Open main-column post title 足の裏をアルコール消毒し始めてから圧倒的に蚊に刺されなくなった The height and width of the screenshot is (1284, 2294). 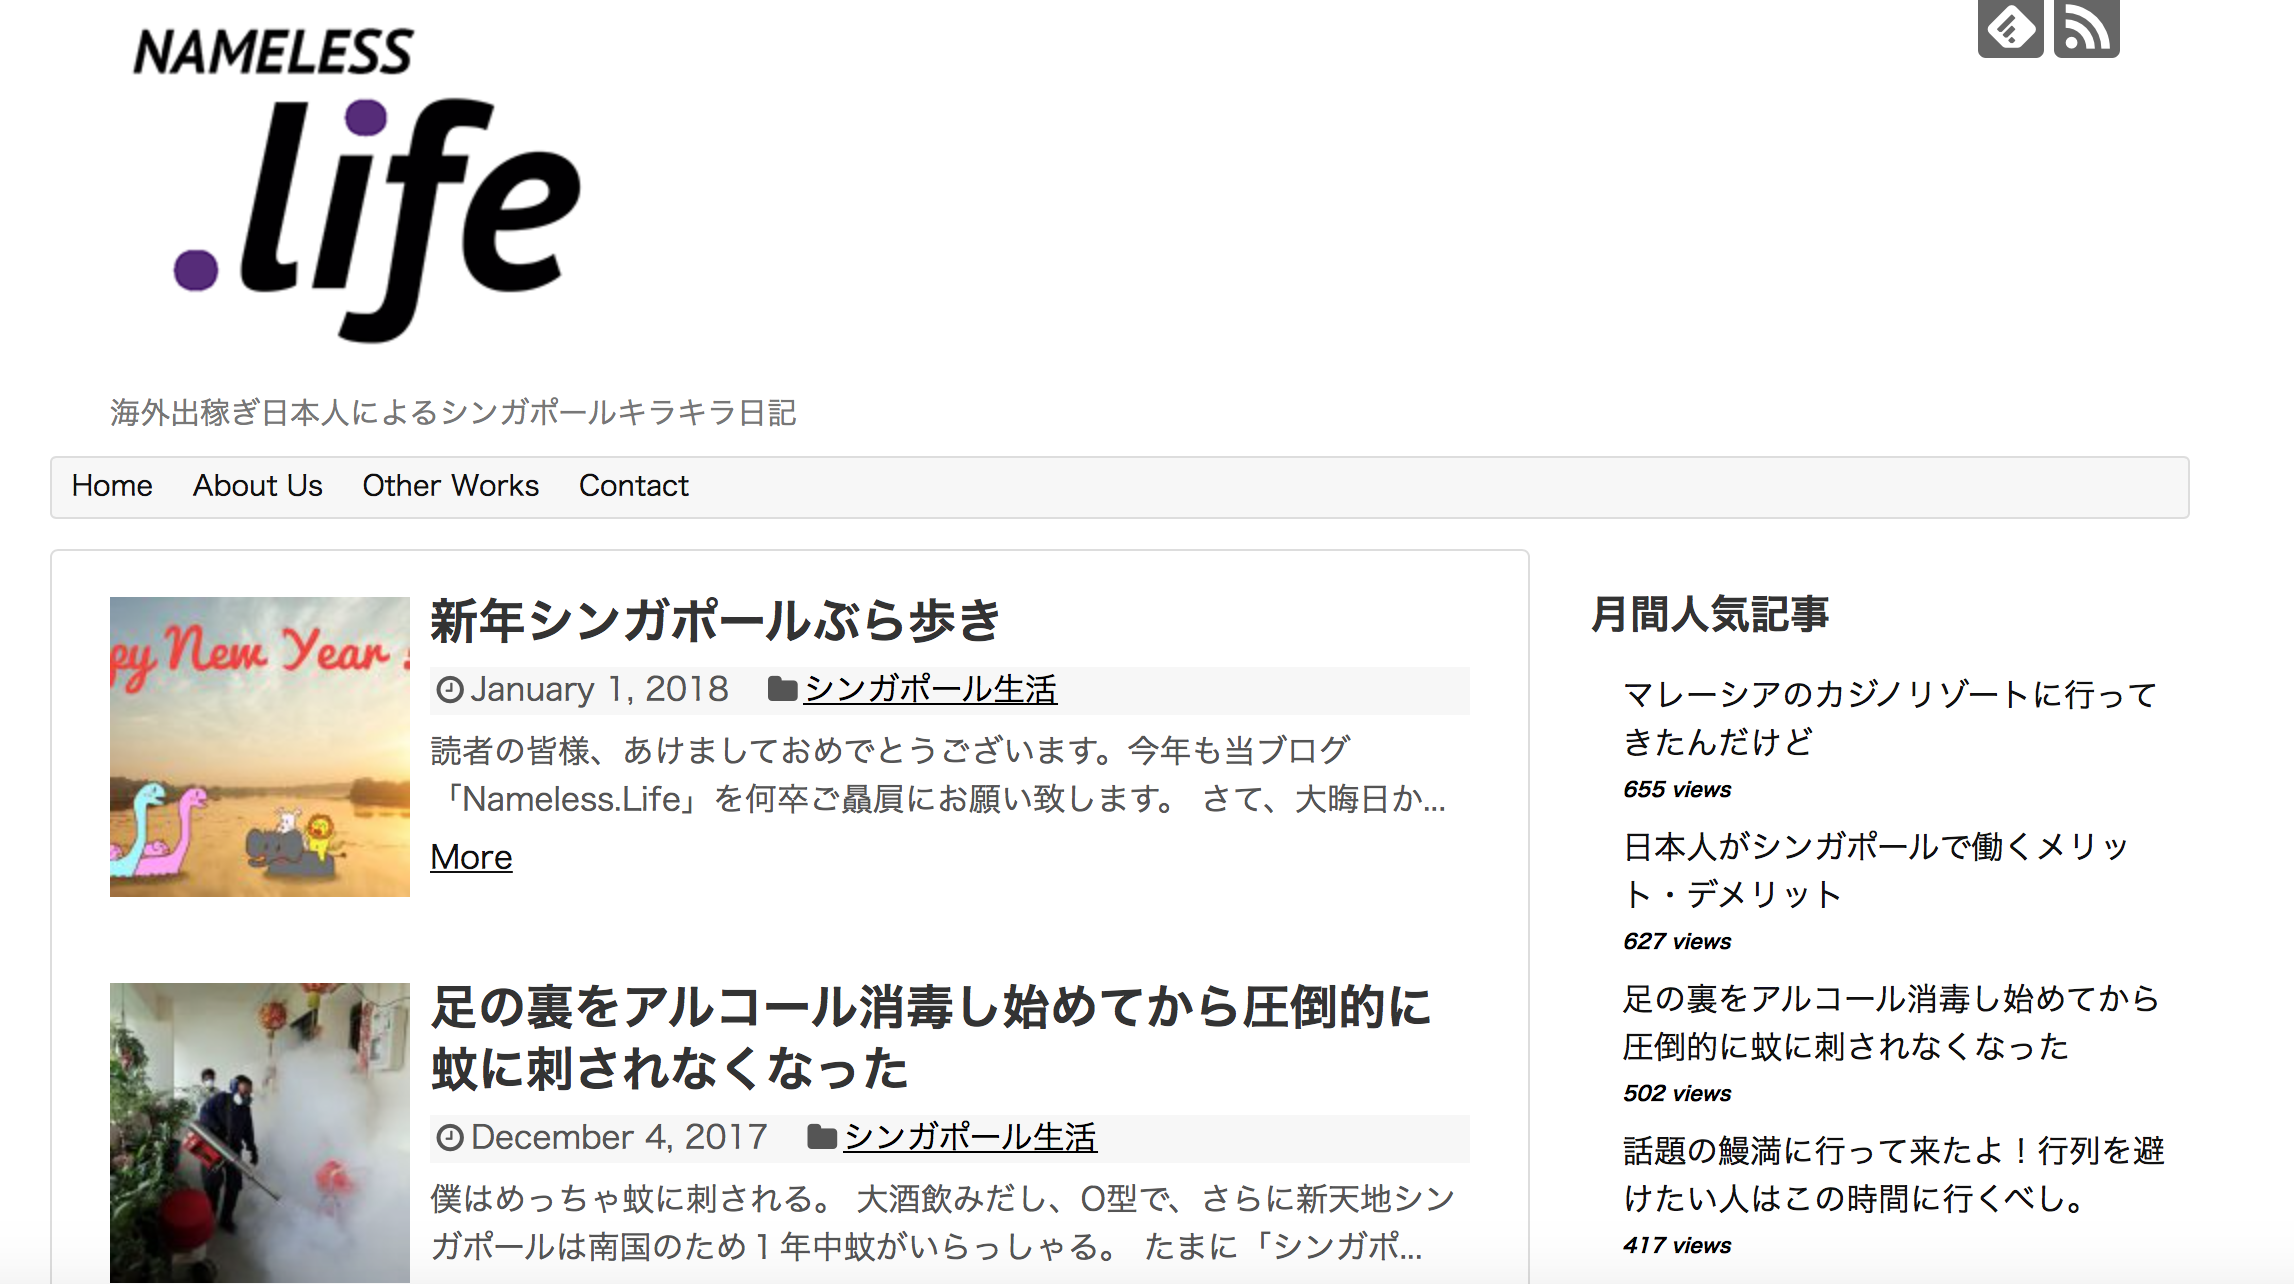click(931, 1038)
